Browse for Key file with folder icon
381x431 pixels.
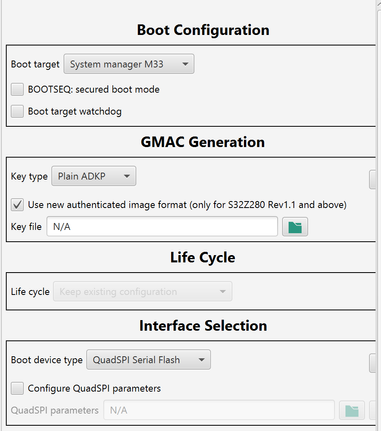coord(295,227)
